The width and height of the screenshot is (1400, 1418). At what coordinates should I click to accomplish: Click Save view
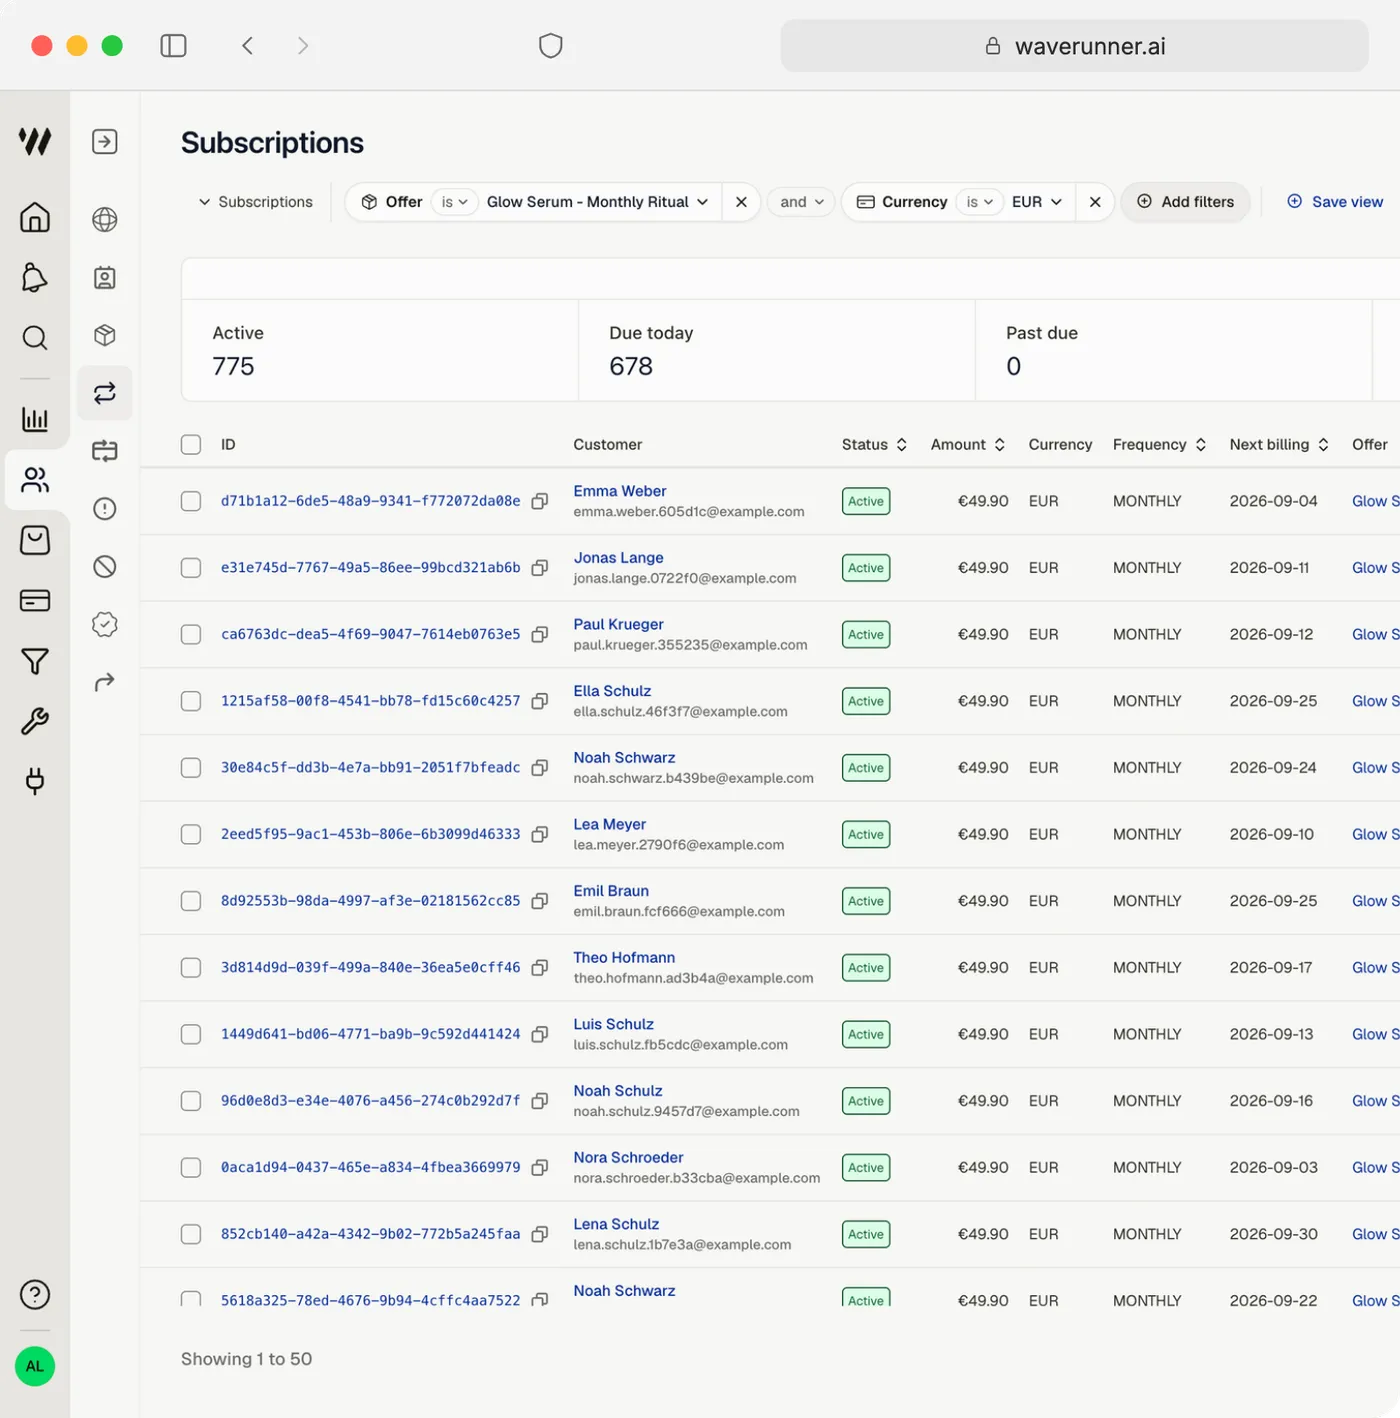point(1335,202)
